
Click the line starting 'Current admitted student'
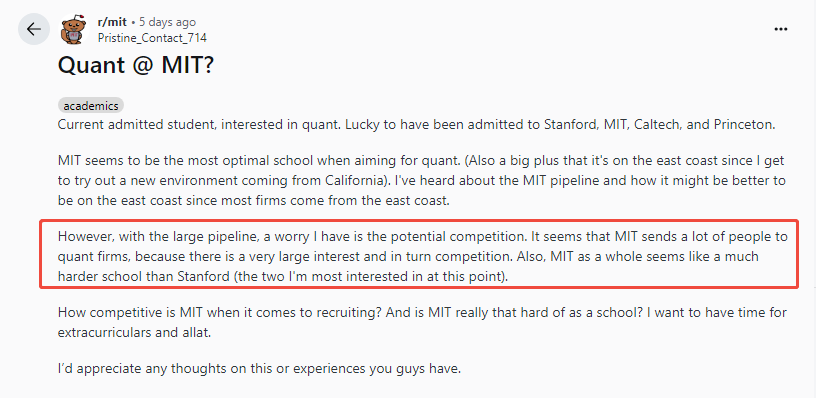pos(417,125)
